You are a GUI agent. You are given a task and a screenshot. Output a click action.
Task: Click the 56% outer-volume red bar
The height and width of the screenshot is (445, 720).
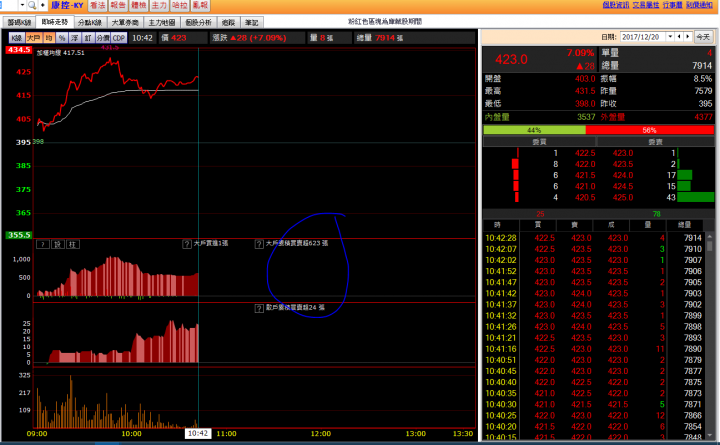650,130
